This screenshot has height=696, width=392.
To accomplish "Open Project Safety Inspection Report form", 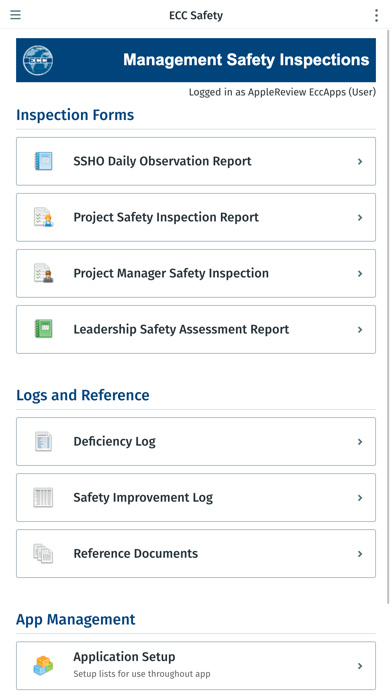I will click(x=196, y=217).
